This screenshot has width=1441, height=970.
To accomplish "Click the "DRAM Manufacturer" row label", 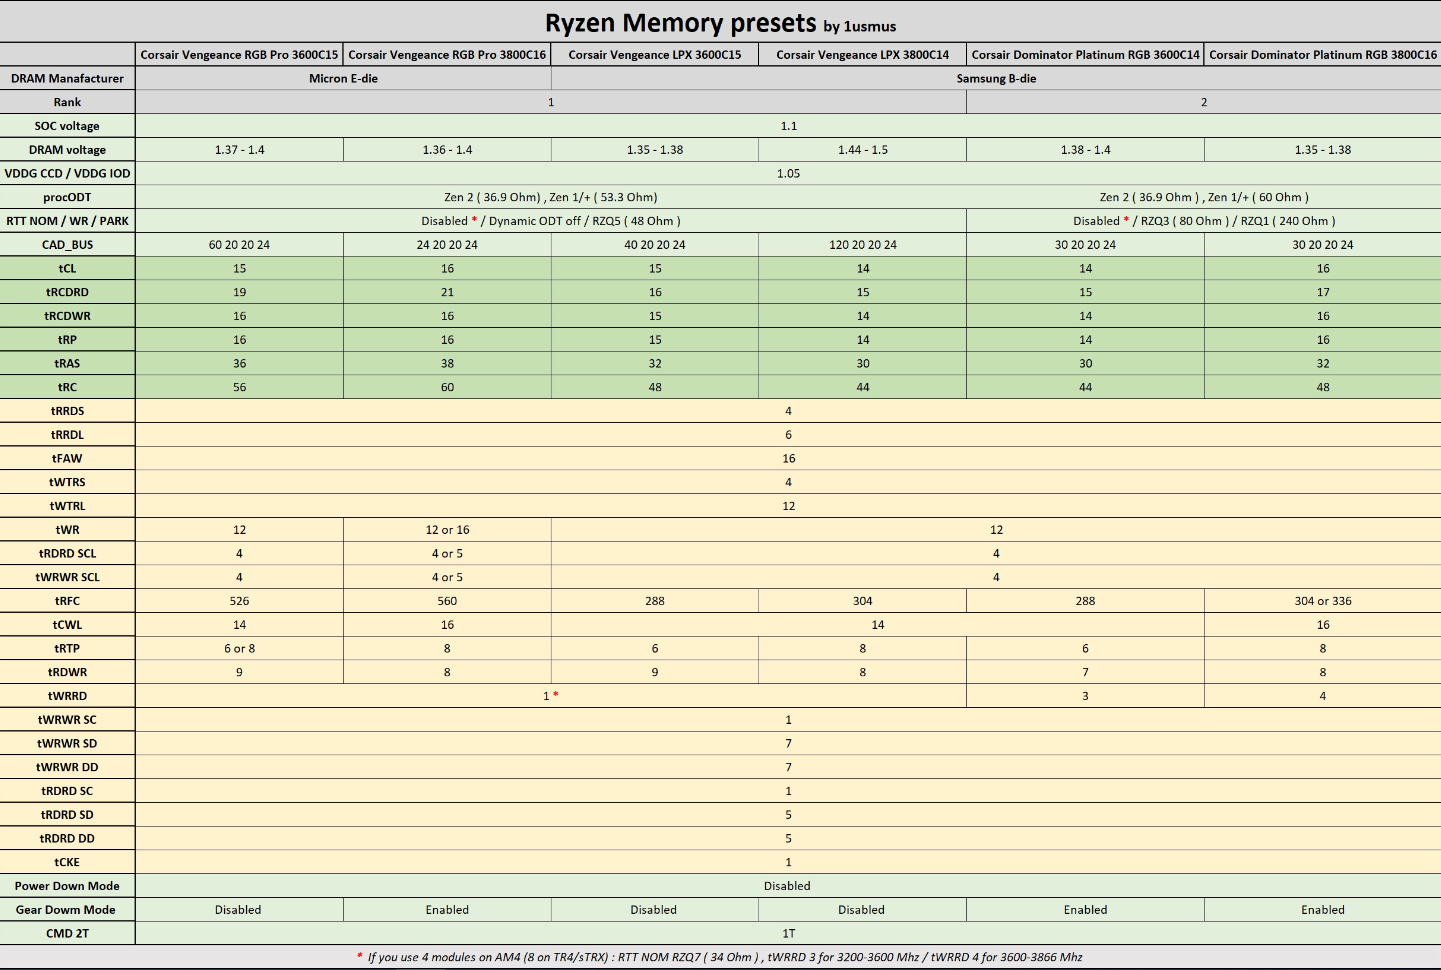I will 67,78.
